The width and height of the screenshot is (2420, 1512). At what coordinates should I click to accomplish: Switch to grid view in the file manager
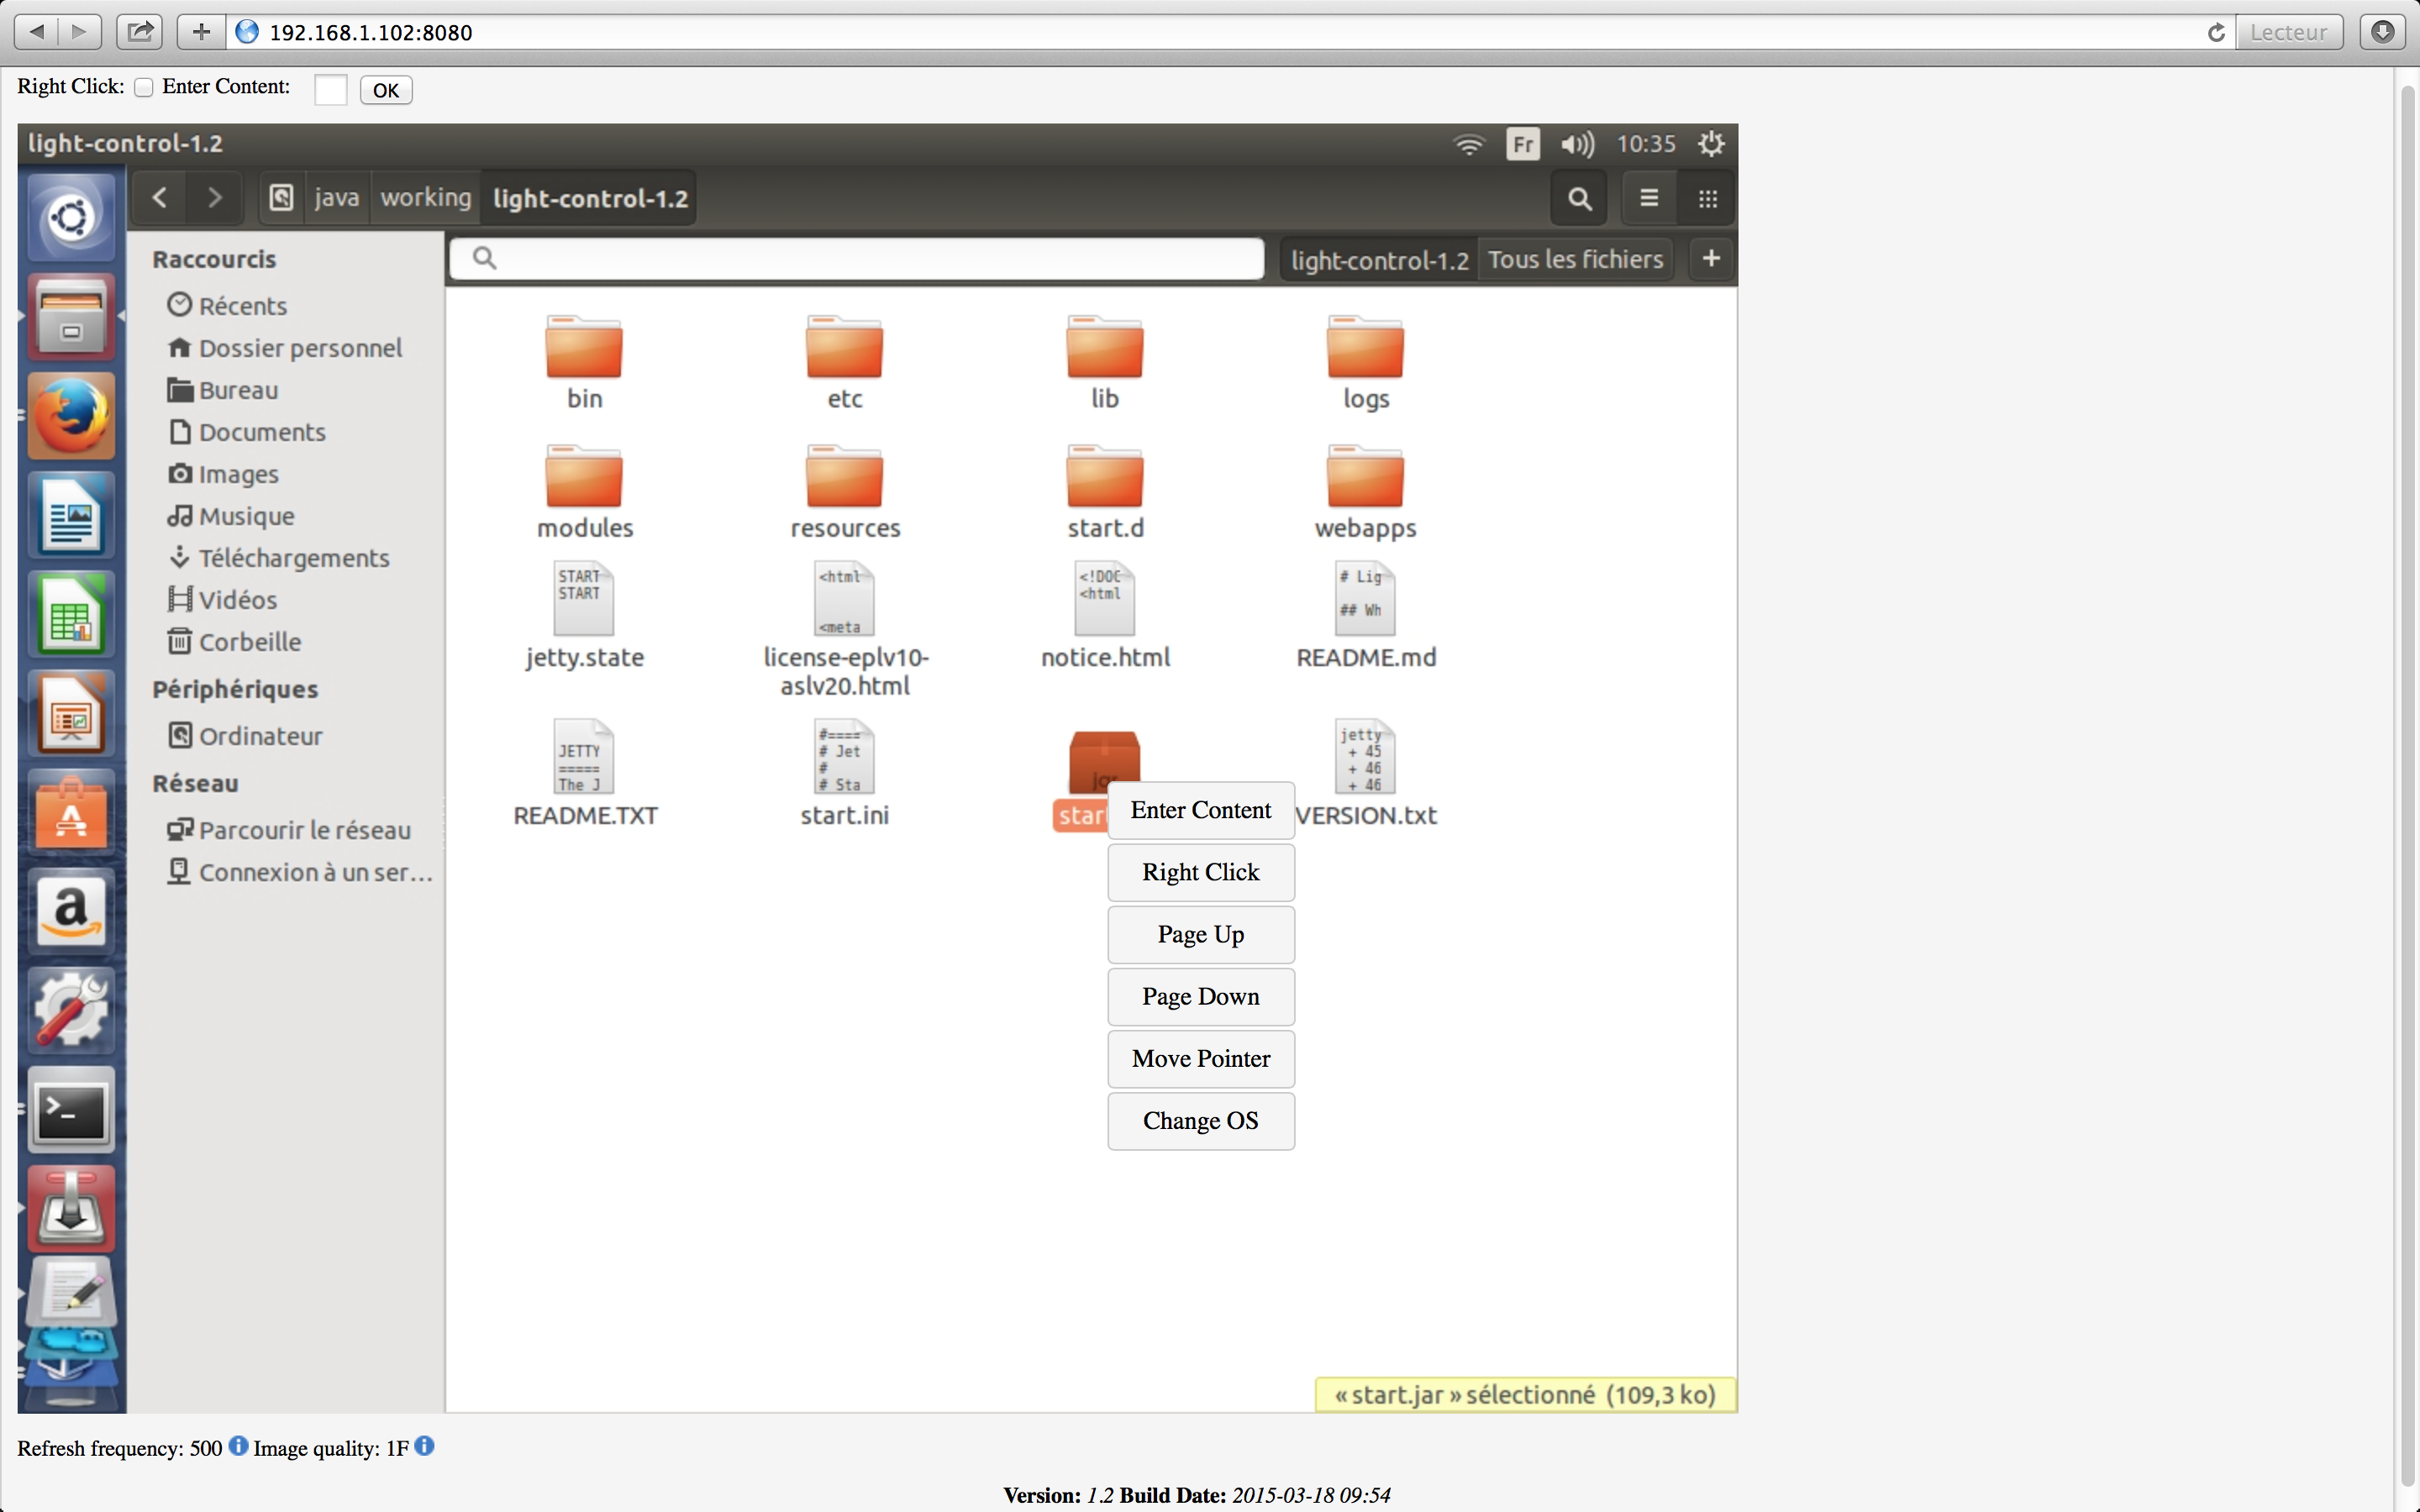1707,197
